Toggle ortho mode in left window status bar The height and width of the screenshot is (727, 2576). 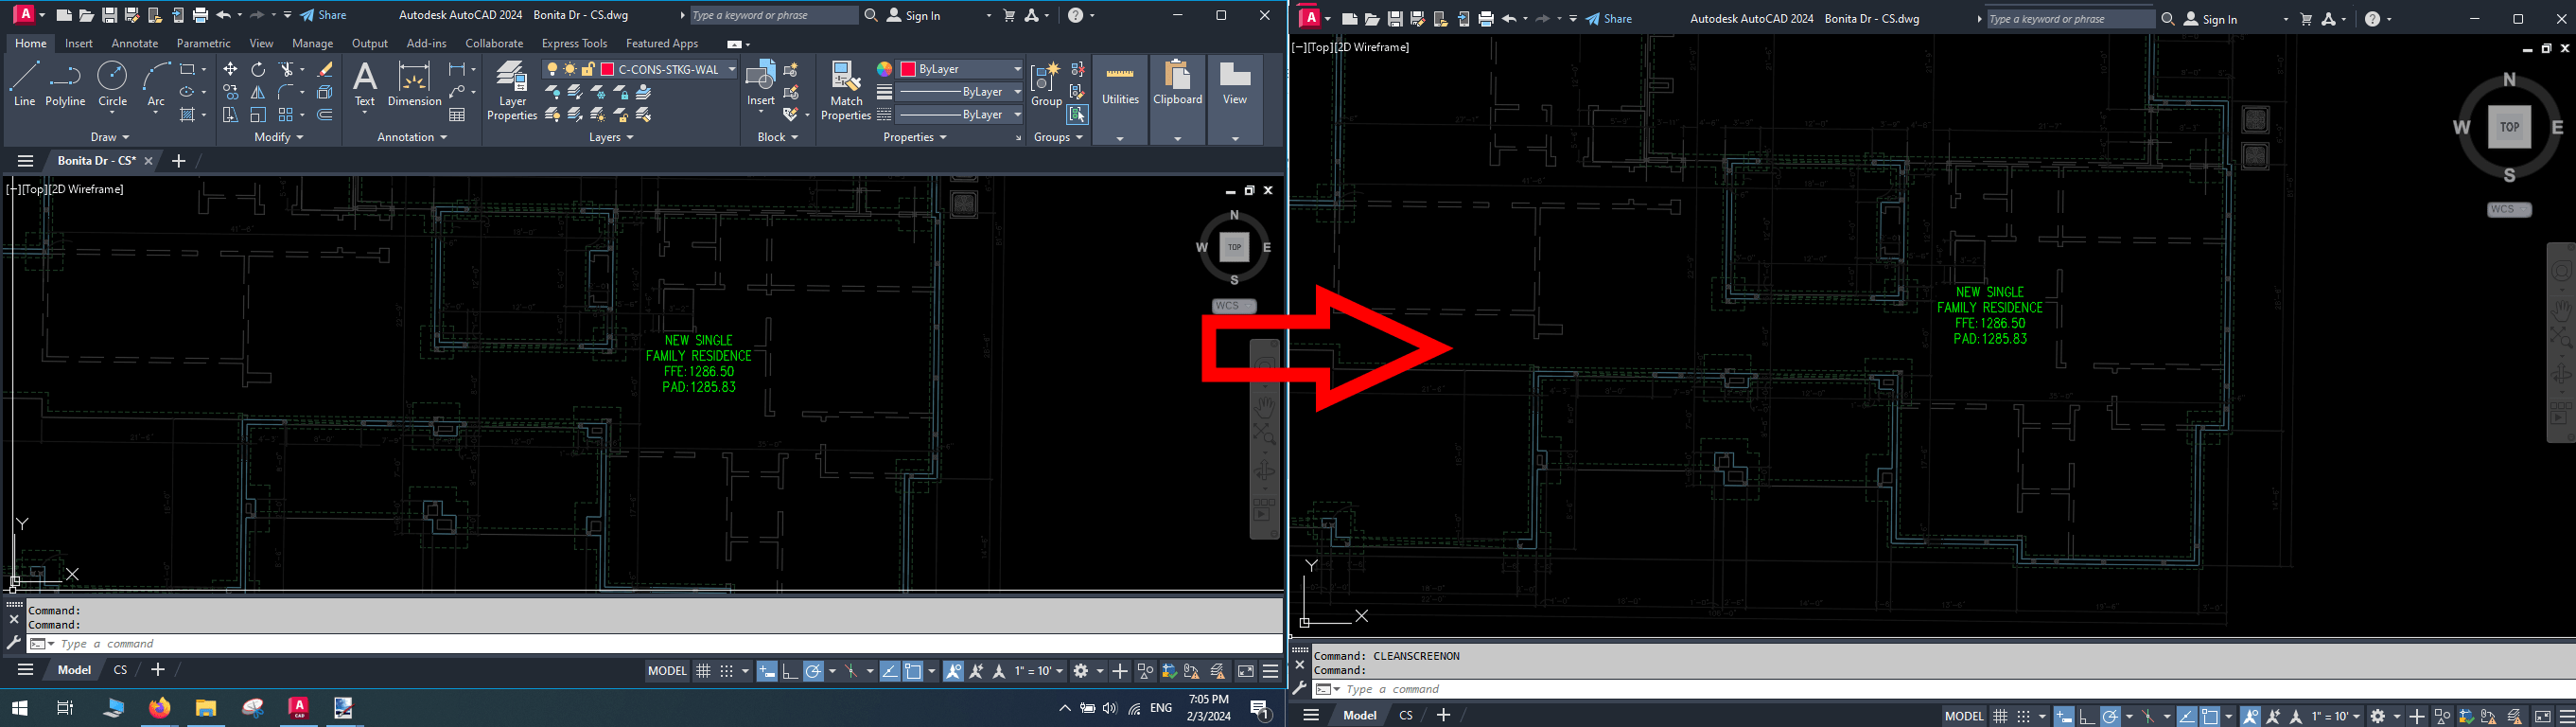coord(789,671)
